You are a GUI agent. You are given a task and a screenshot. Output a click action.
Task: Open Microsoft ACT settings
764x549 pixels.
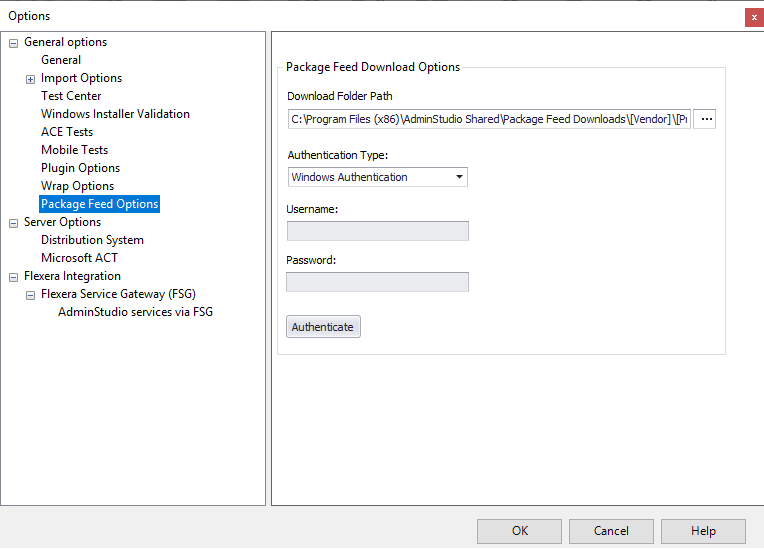click(79, 258)
